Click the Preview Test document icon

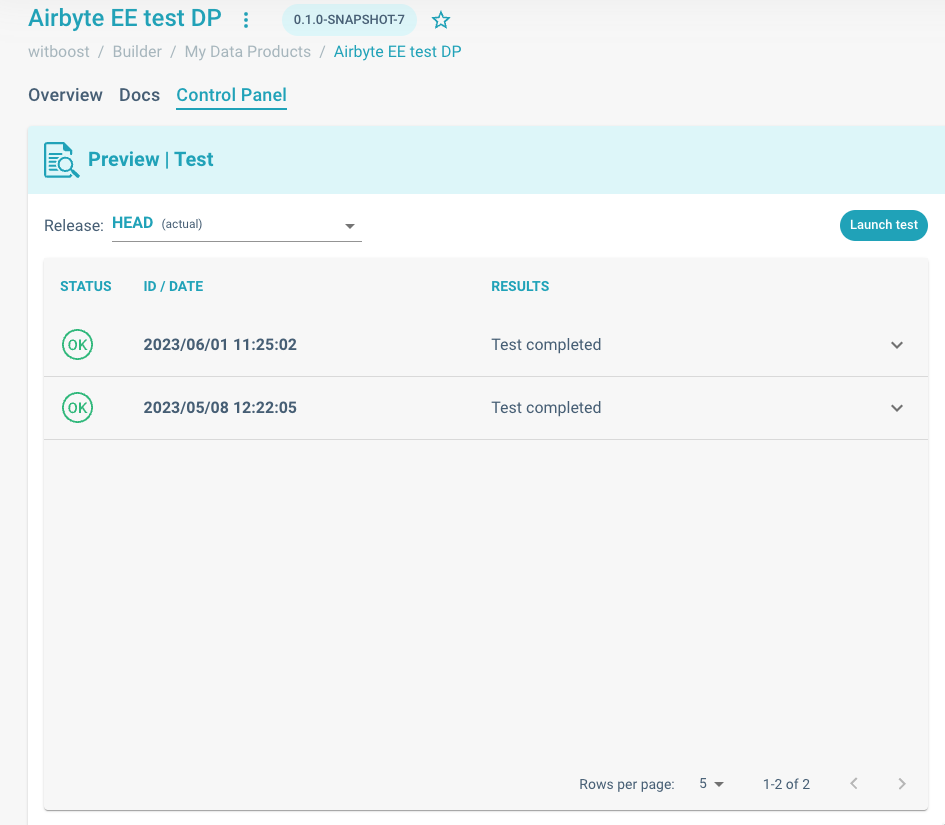(x=61, y=160)
